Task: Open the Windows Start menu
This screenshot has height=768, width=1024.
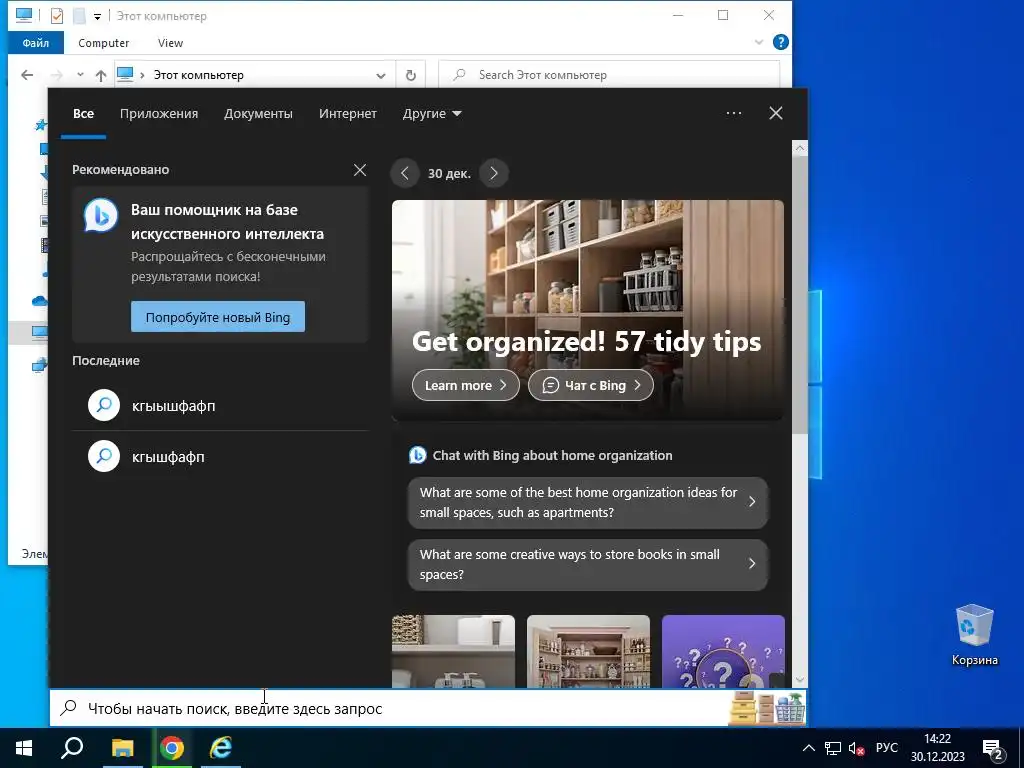Action: [x=24, y=748]
